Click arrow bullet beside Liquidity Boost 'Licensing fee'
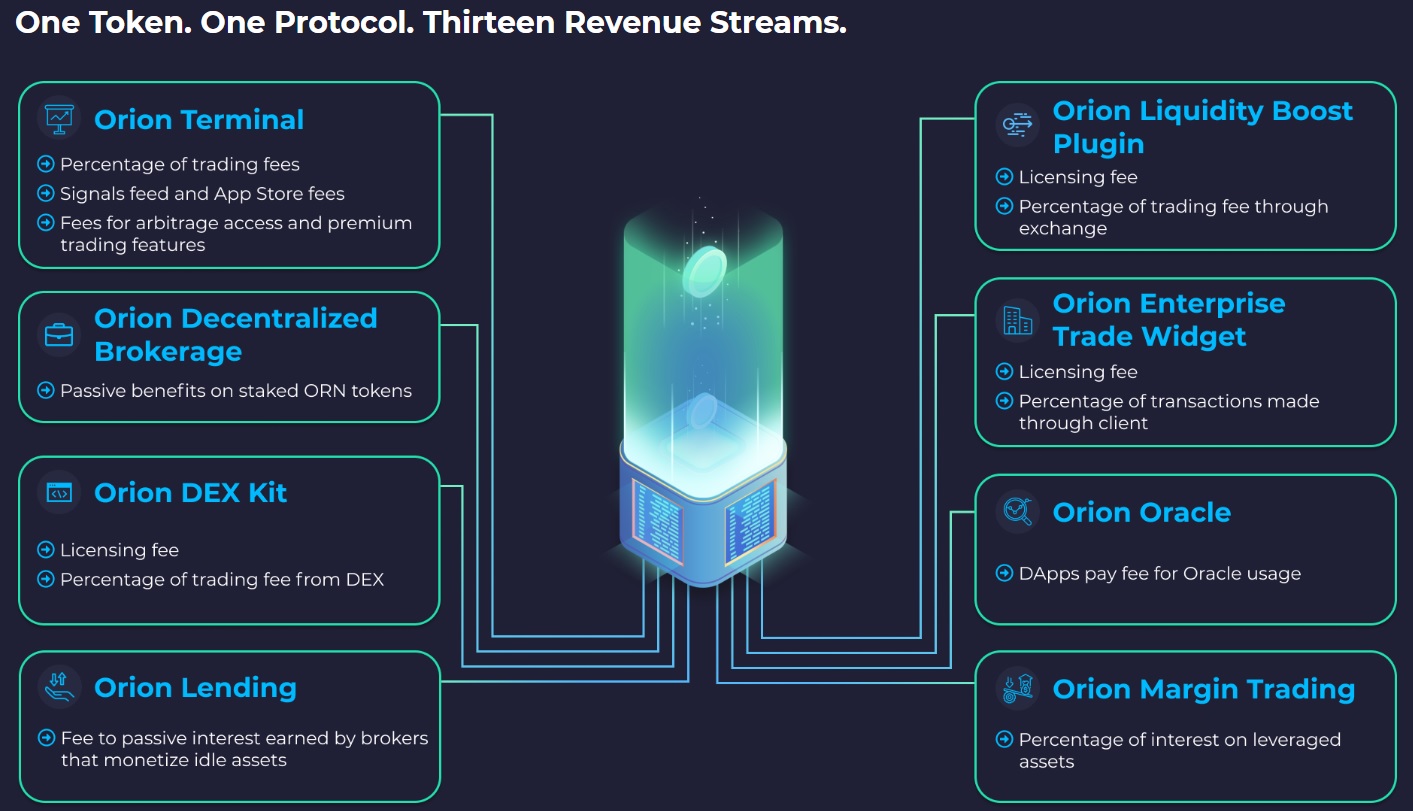The height and width of the screenshot is (811, 1413). (x=1004, y=177)
